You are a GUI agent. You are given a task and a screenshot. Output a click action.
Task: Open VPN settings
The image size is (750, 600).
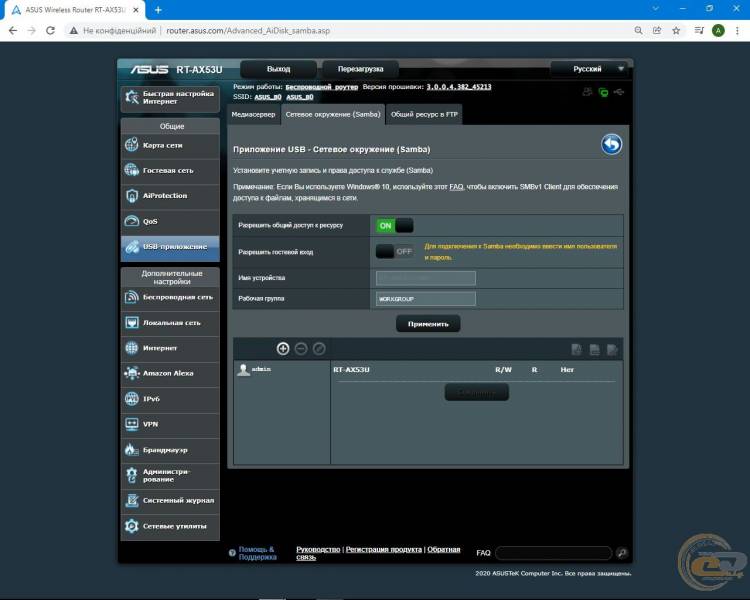click(x=170, y=424)
